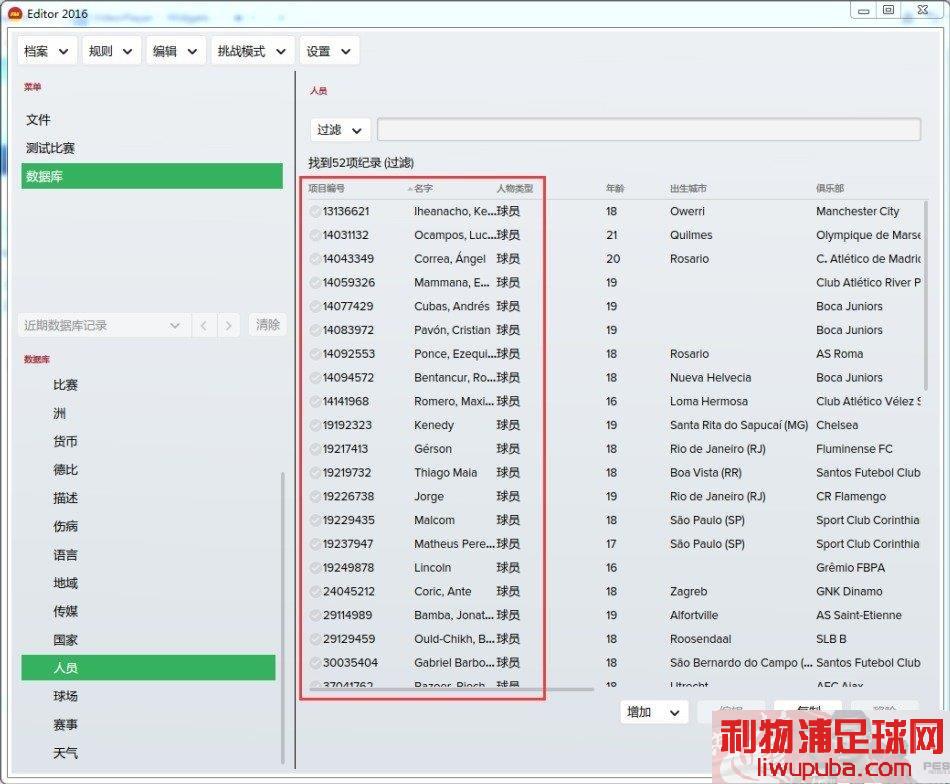
Task: Go to previous recent database record
Action: click(204, 325)
